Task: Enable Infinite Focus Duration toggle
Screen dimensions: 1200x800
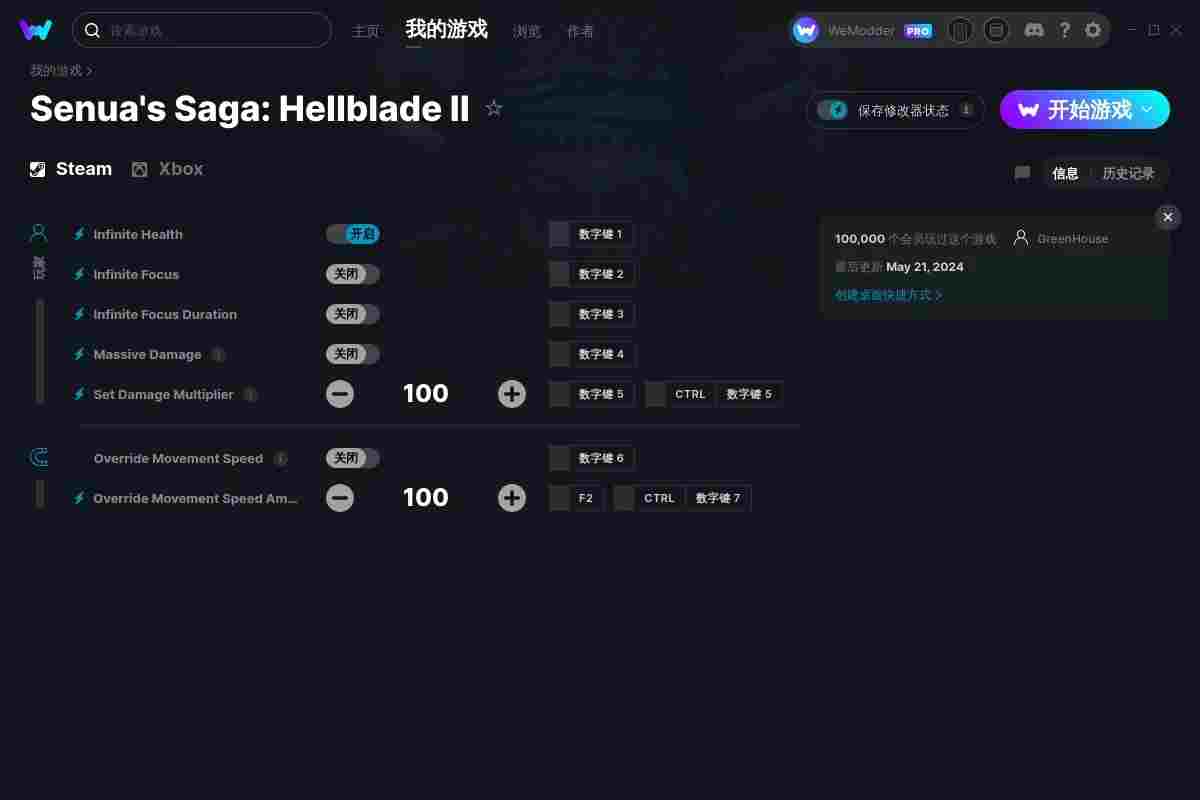Action: [x=352, y=314]
